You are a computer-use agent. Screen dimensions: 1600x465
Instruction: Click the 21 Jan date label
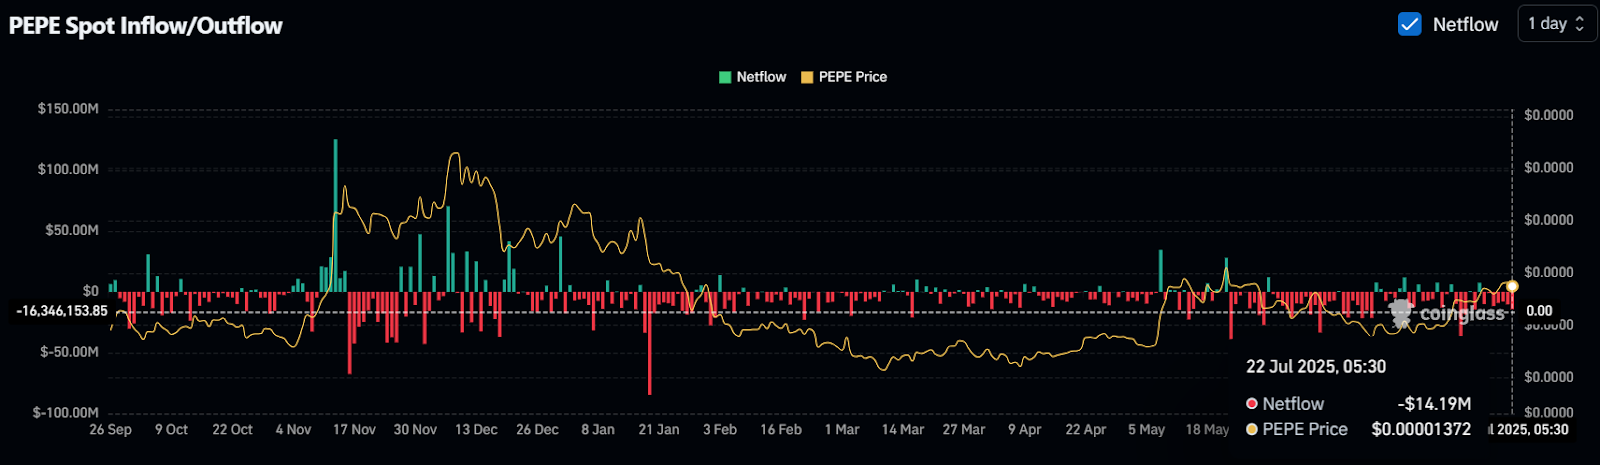tap(659, 429)
